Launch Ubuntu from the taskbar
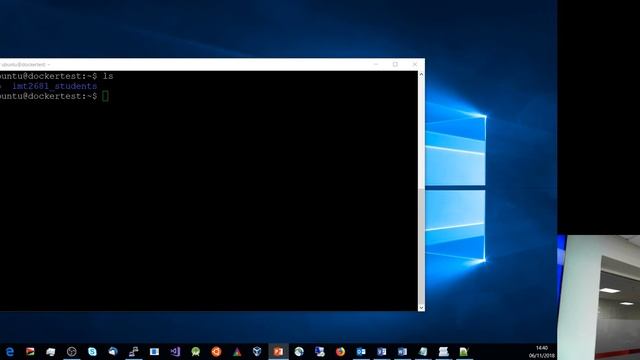The height and width of the screenshot is (360, 640). point(216,351)
